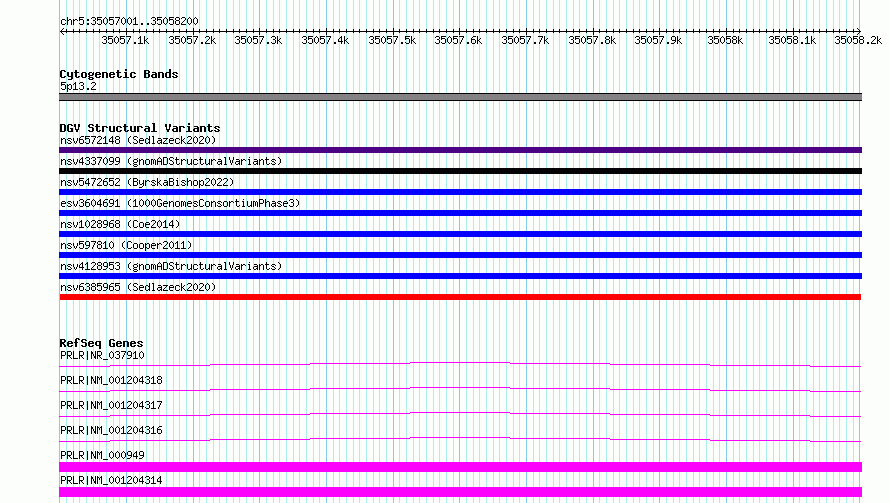Click the 35057.8k ruler tick label
This screenshot has height=503, width=890.
(x=592, y=40)
